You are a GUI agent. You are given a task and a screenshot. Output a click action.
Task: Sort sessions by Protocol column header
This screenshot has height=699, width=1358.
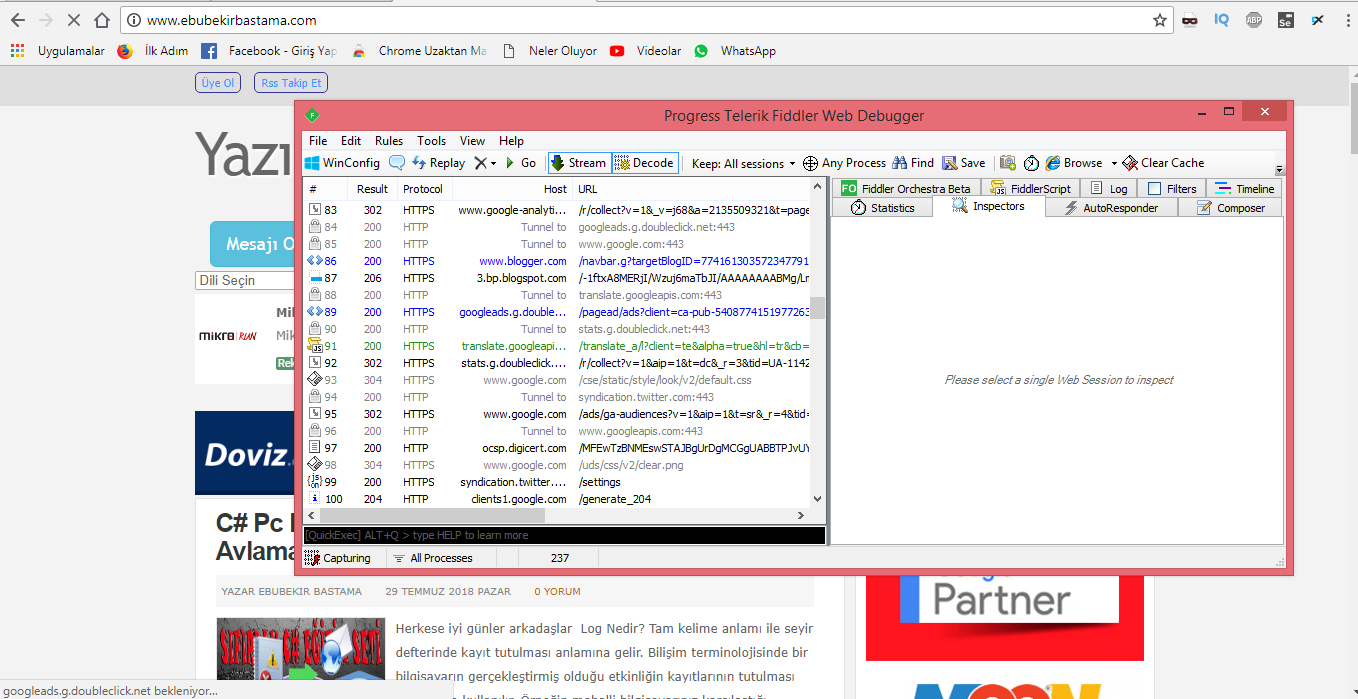[423, 189]
